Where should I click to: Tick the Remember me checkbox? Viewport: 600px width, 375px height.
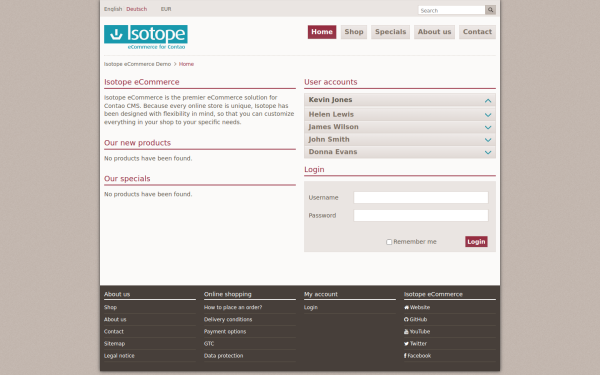(x=389, y=242)
